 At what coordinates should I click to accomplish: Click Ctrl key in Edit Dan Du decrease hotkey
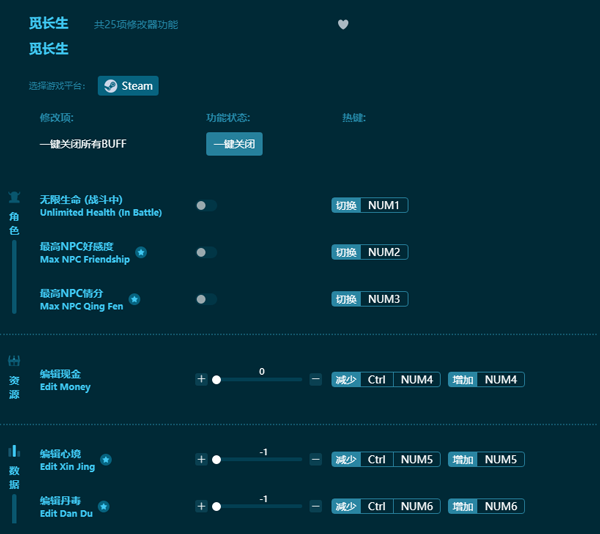[377, 506]
